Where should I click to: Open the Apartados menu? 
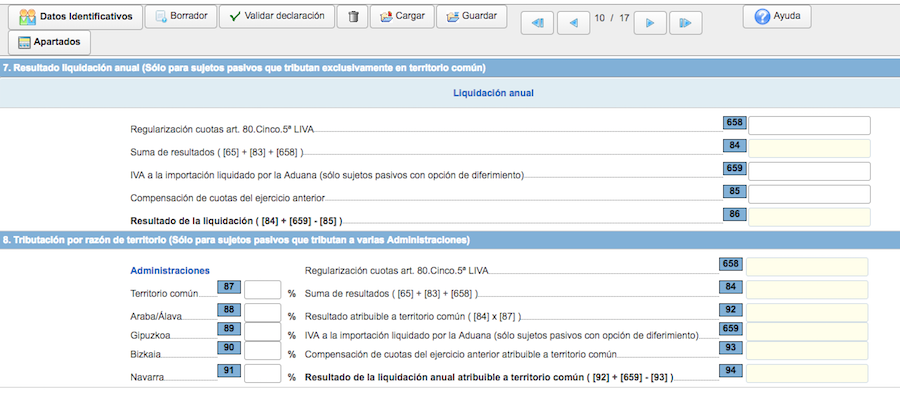coord(49,42)
